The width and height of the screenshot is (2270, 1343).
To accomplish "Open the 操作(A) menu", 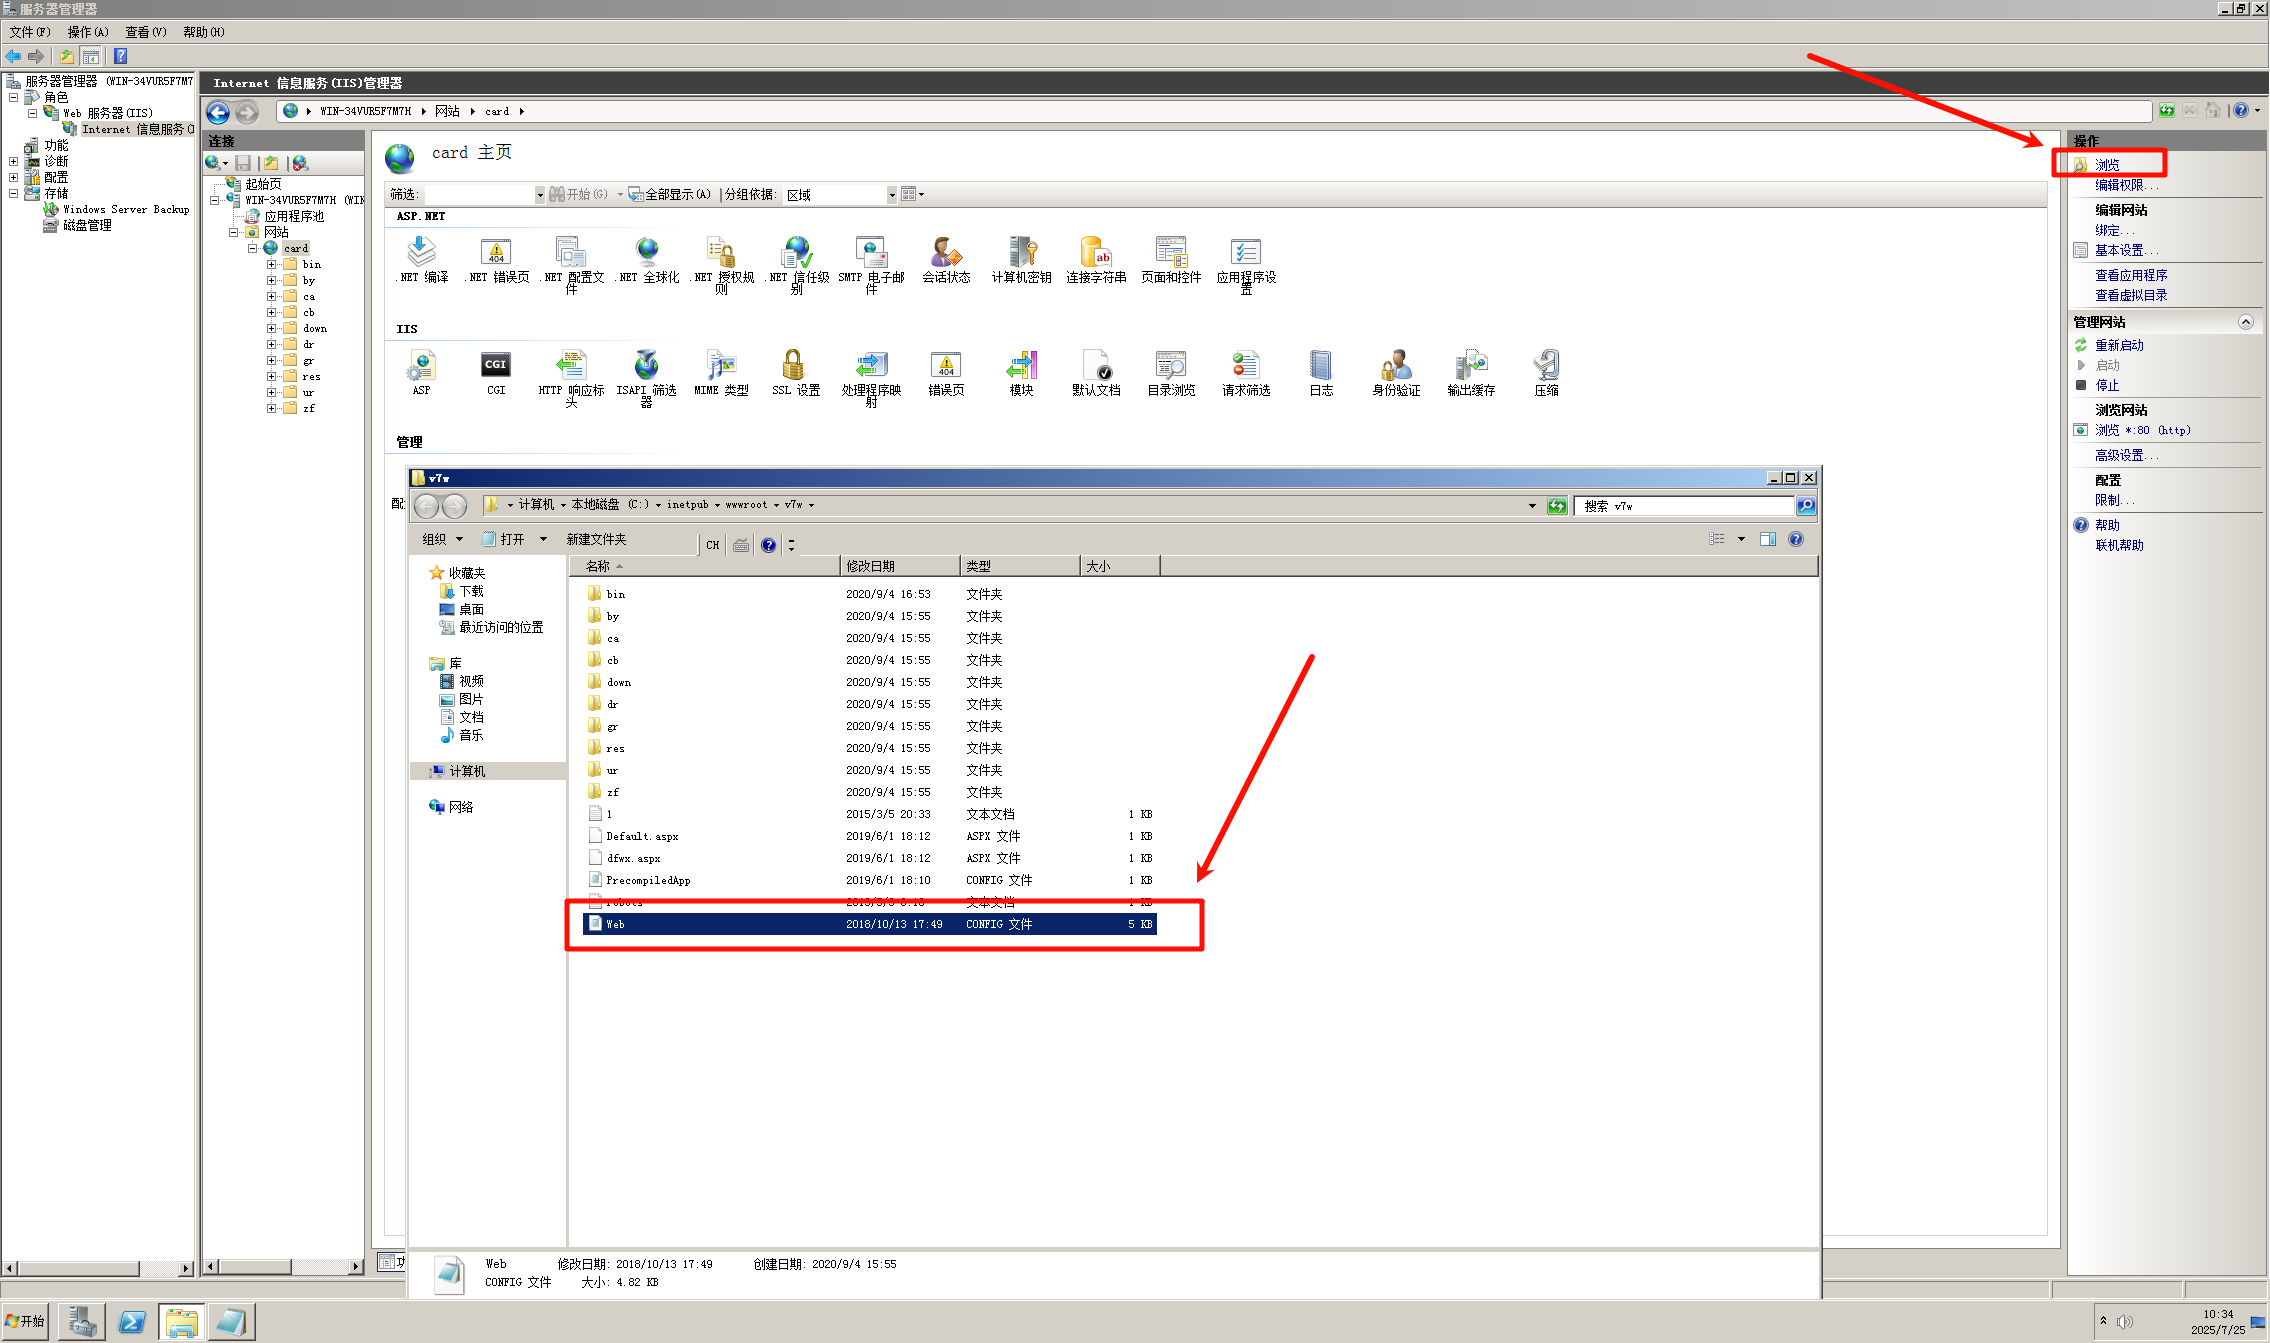I will point(87,32).
